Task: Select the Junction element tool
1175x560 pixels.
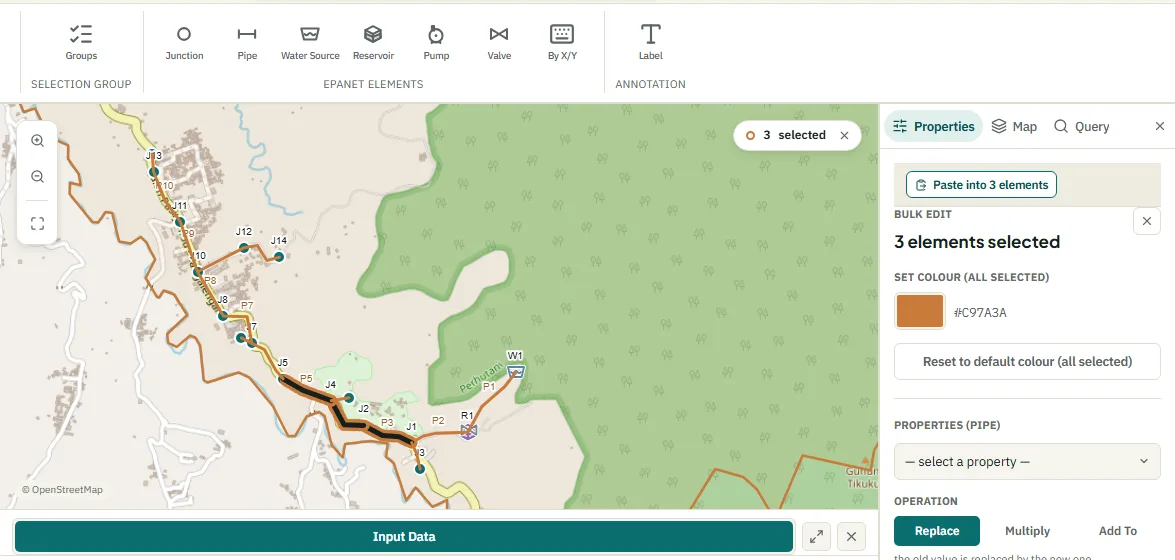Action: point(184,43)
